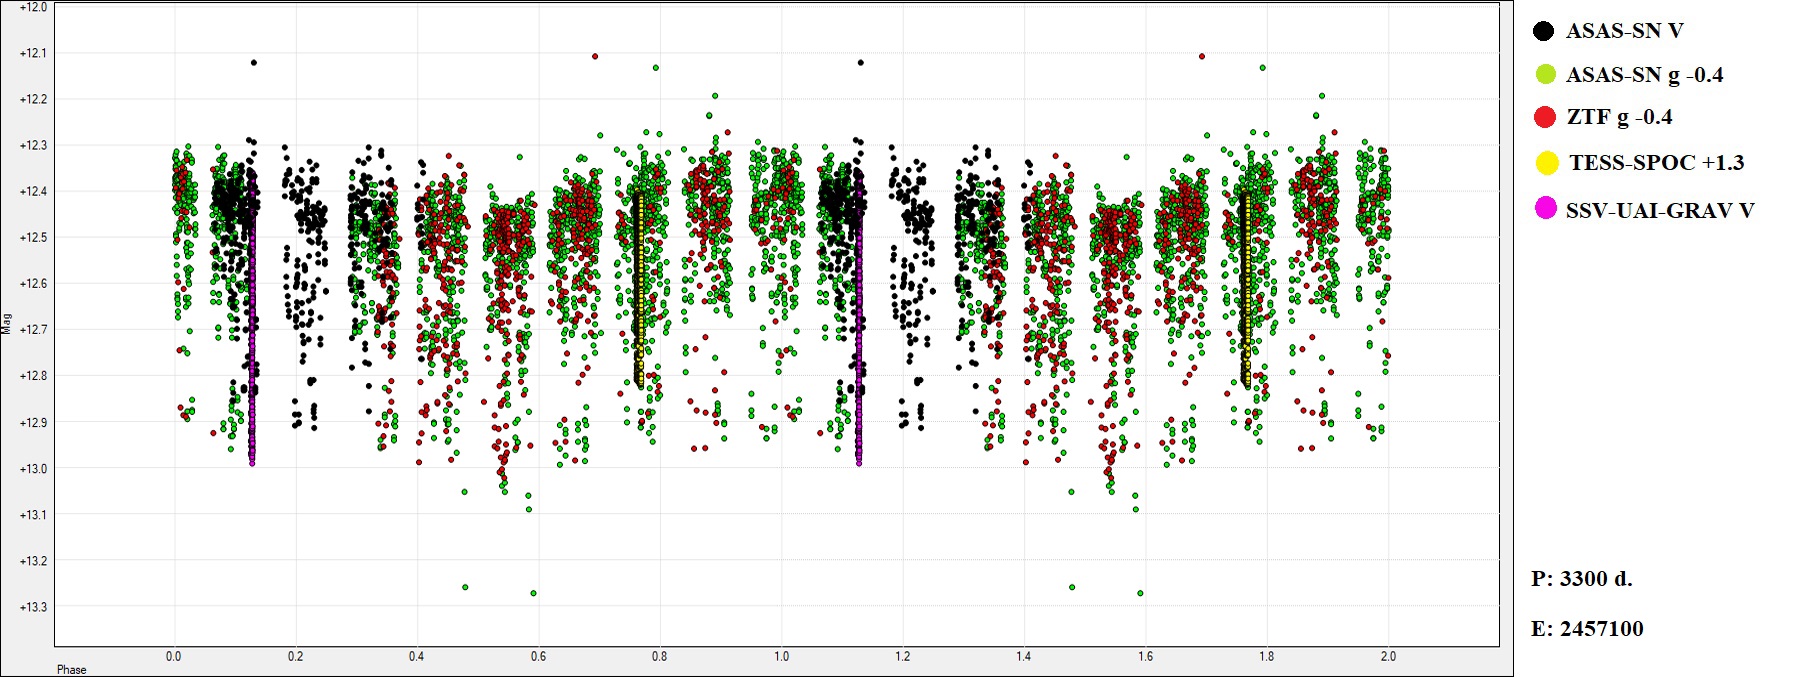Click the epoch text E: 2457100
The width and height of the screenshot is (1800, 677).
(1587, 628)
